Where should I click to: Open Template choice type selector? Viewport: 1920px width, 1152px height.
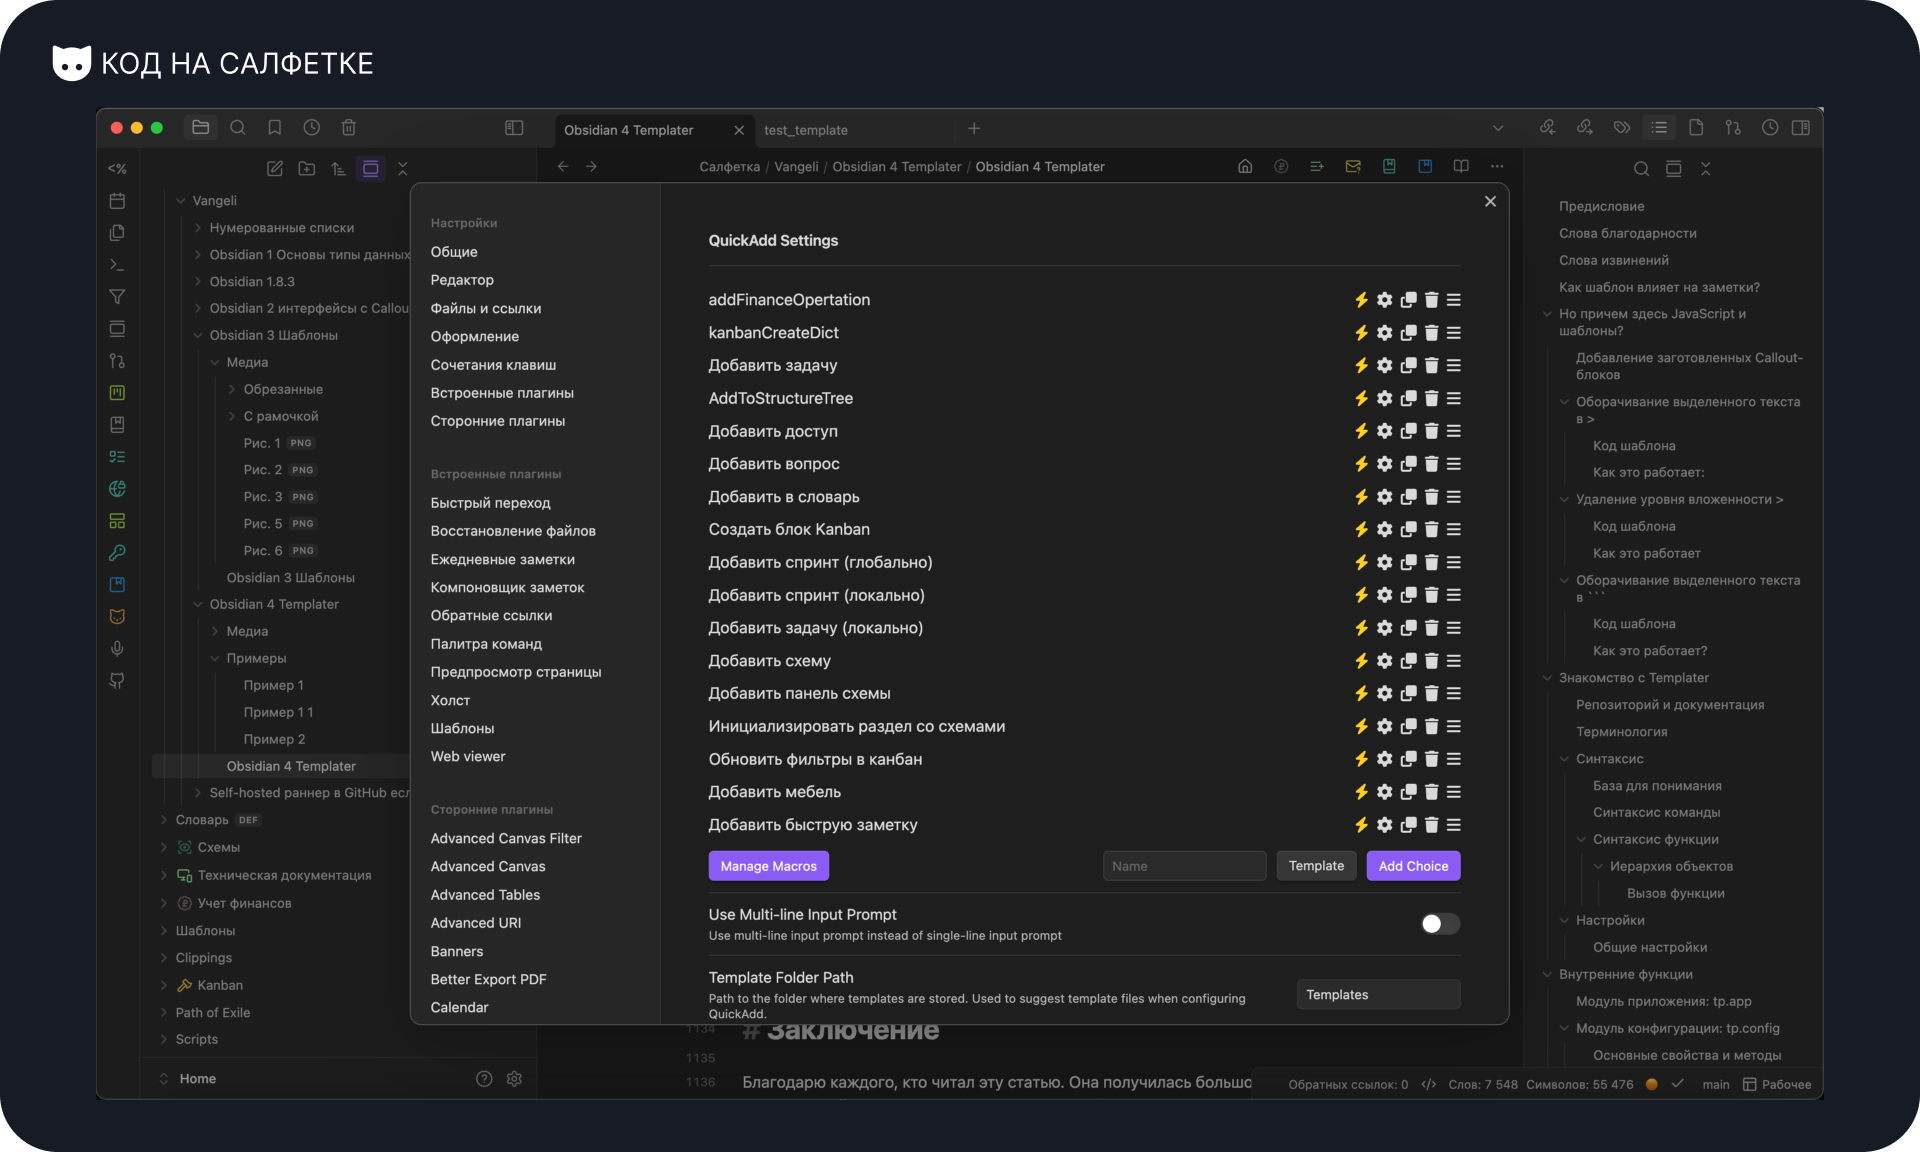point(1316,866)
